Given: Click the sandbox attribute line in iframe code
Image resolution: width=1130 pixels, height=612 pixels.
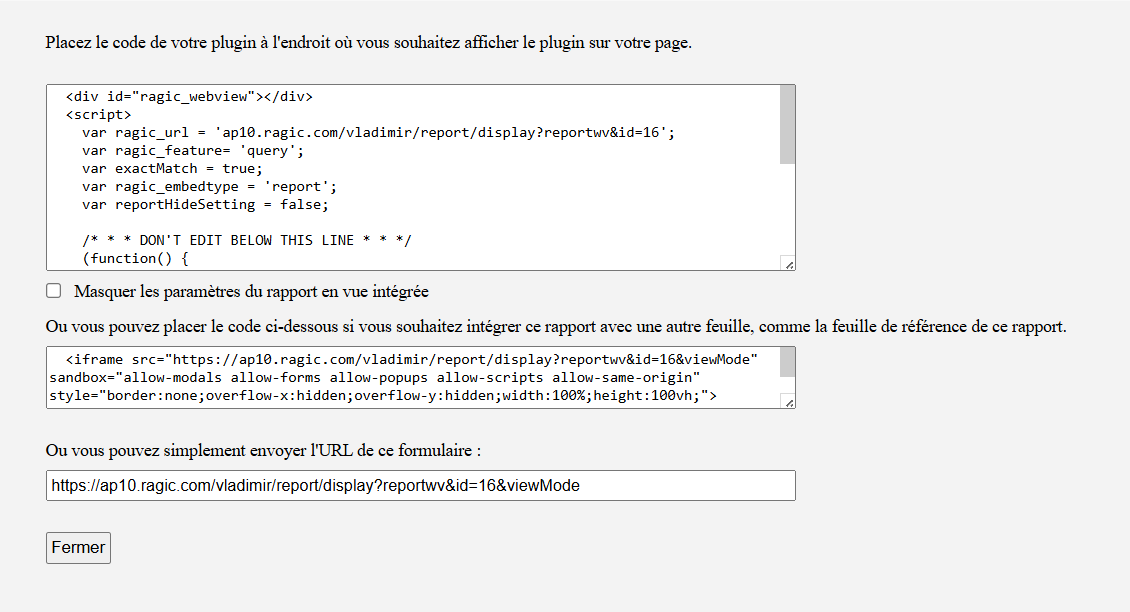Looking at the screenshot, I should (374, 377).
